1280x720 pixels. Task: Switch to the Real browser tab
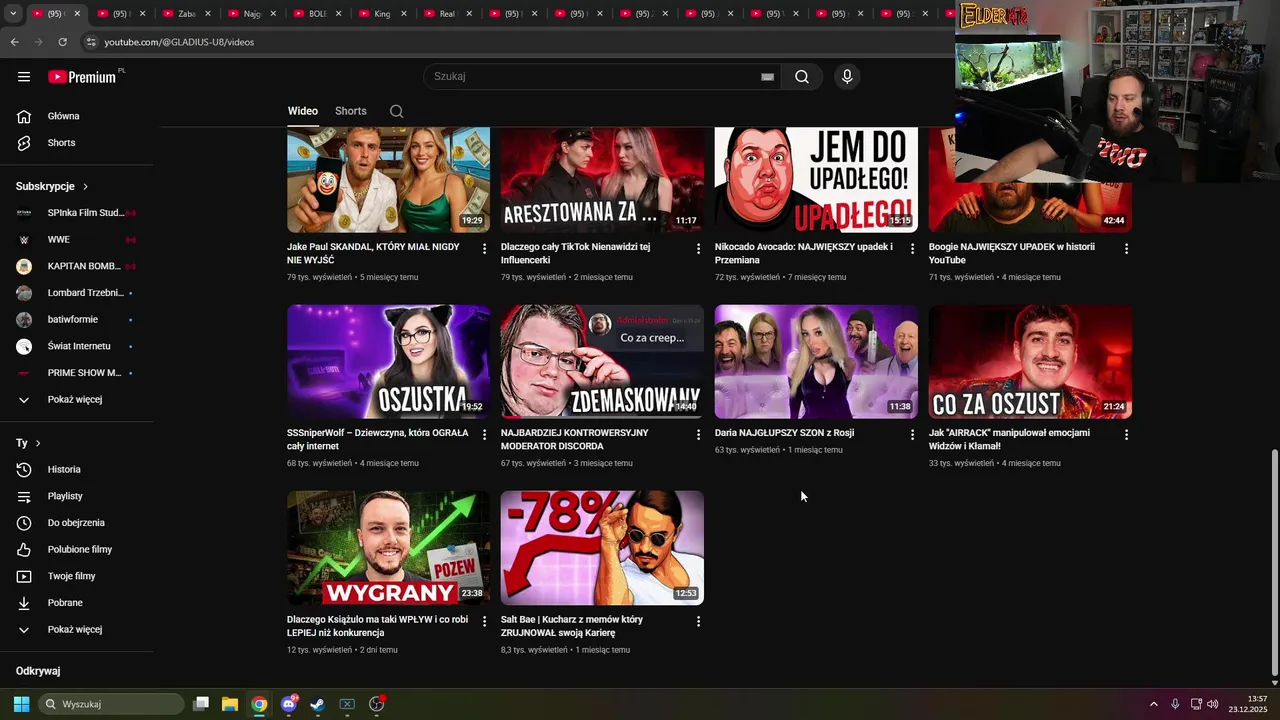446,14
